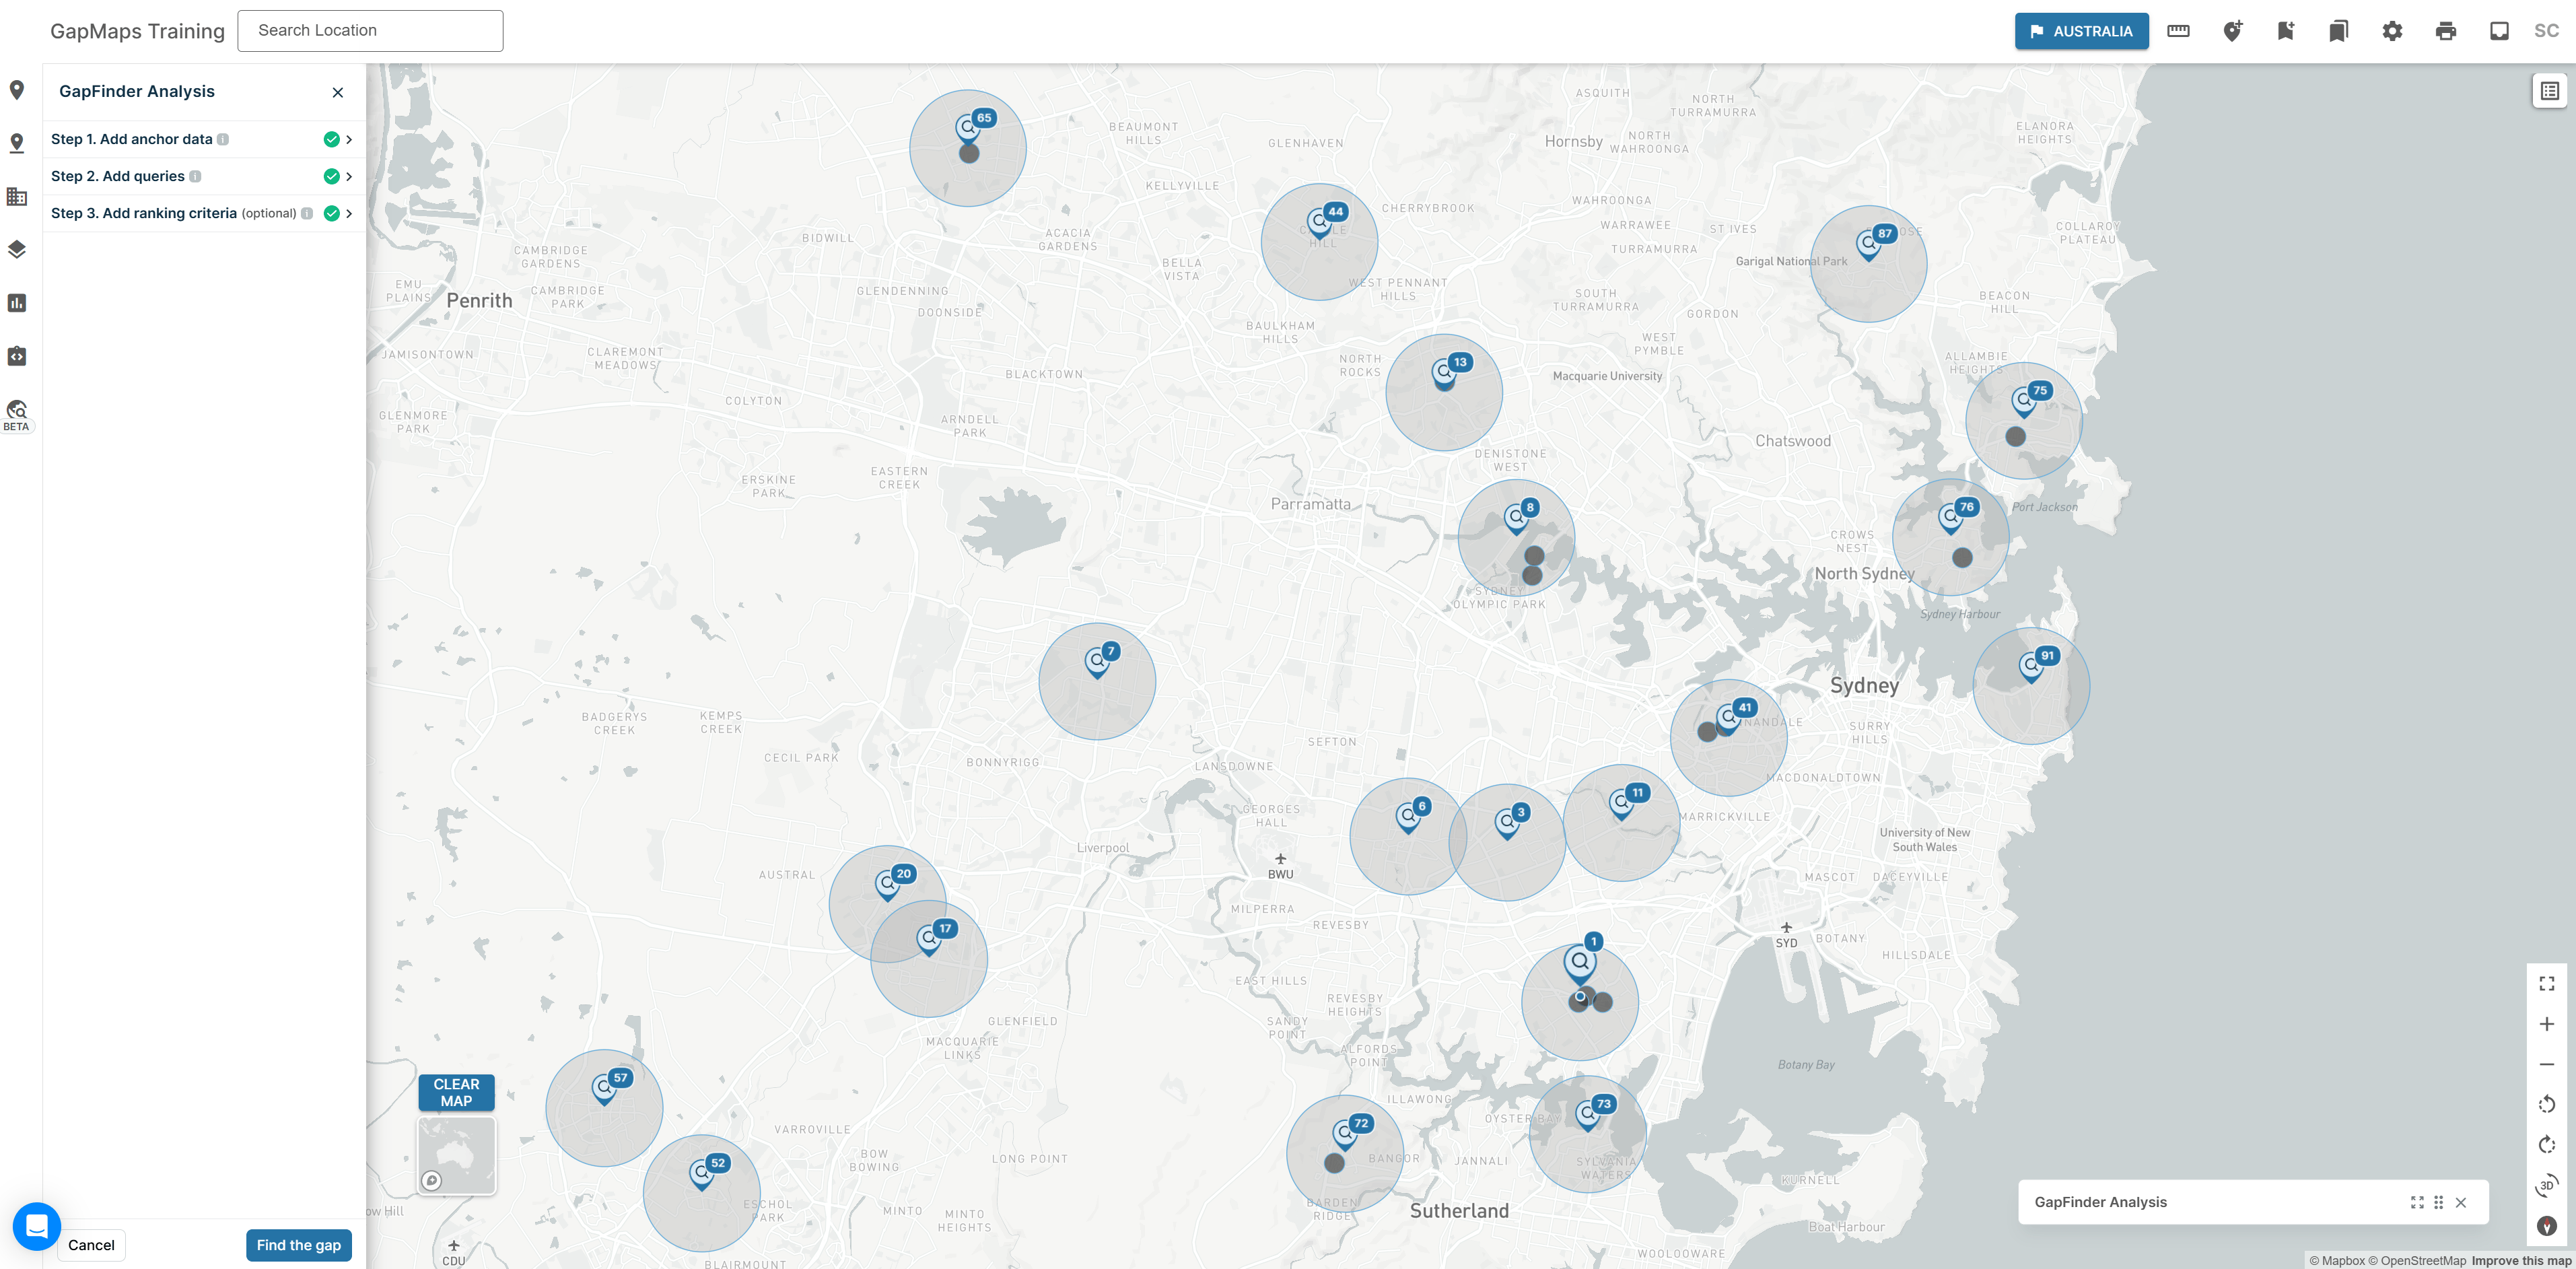Click Step 2. Add queries label
The image size is (2576, 1269).
[117, 176]
